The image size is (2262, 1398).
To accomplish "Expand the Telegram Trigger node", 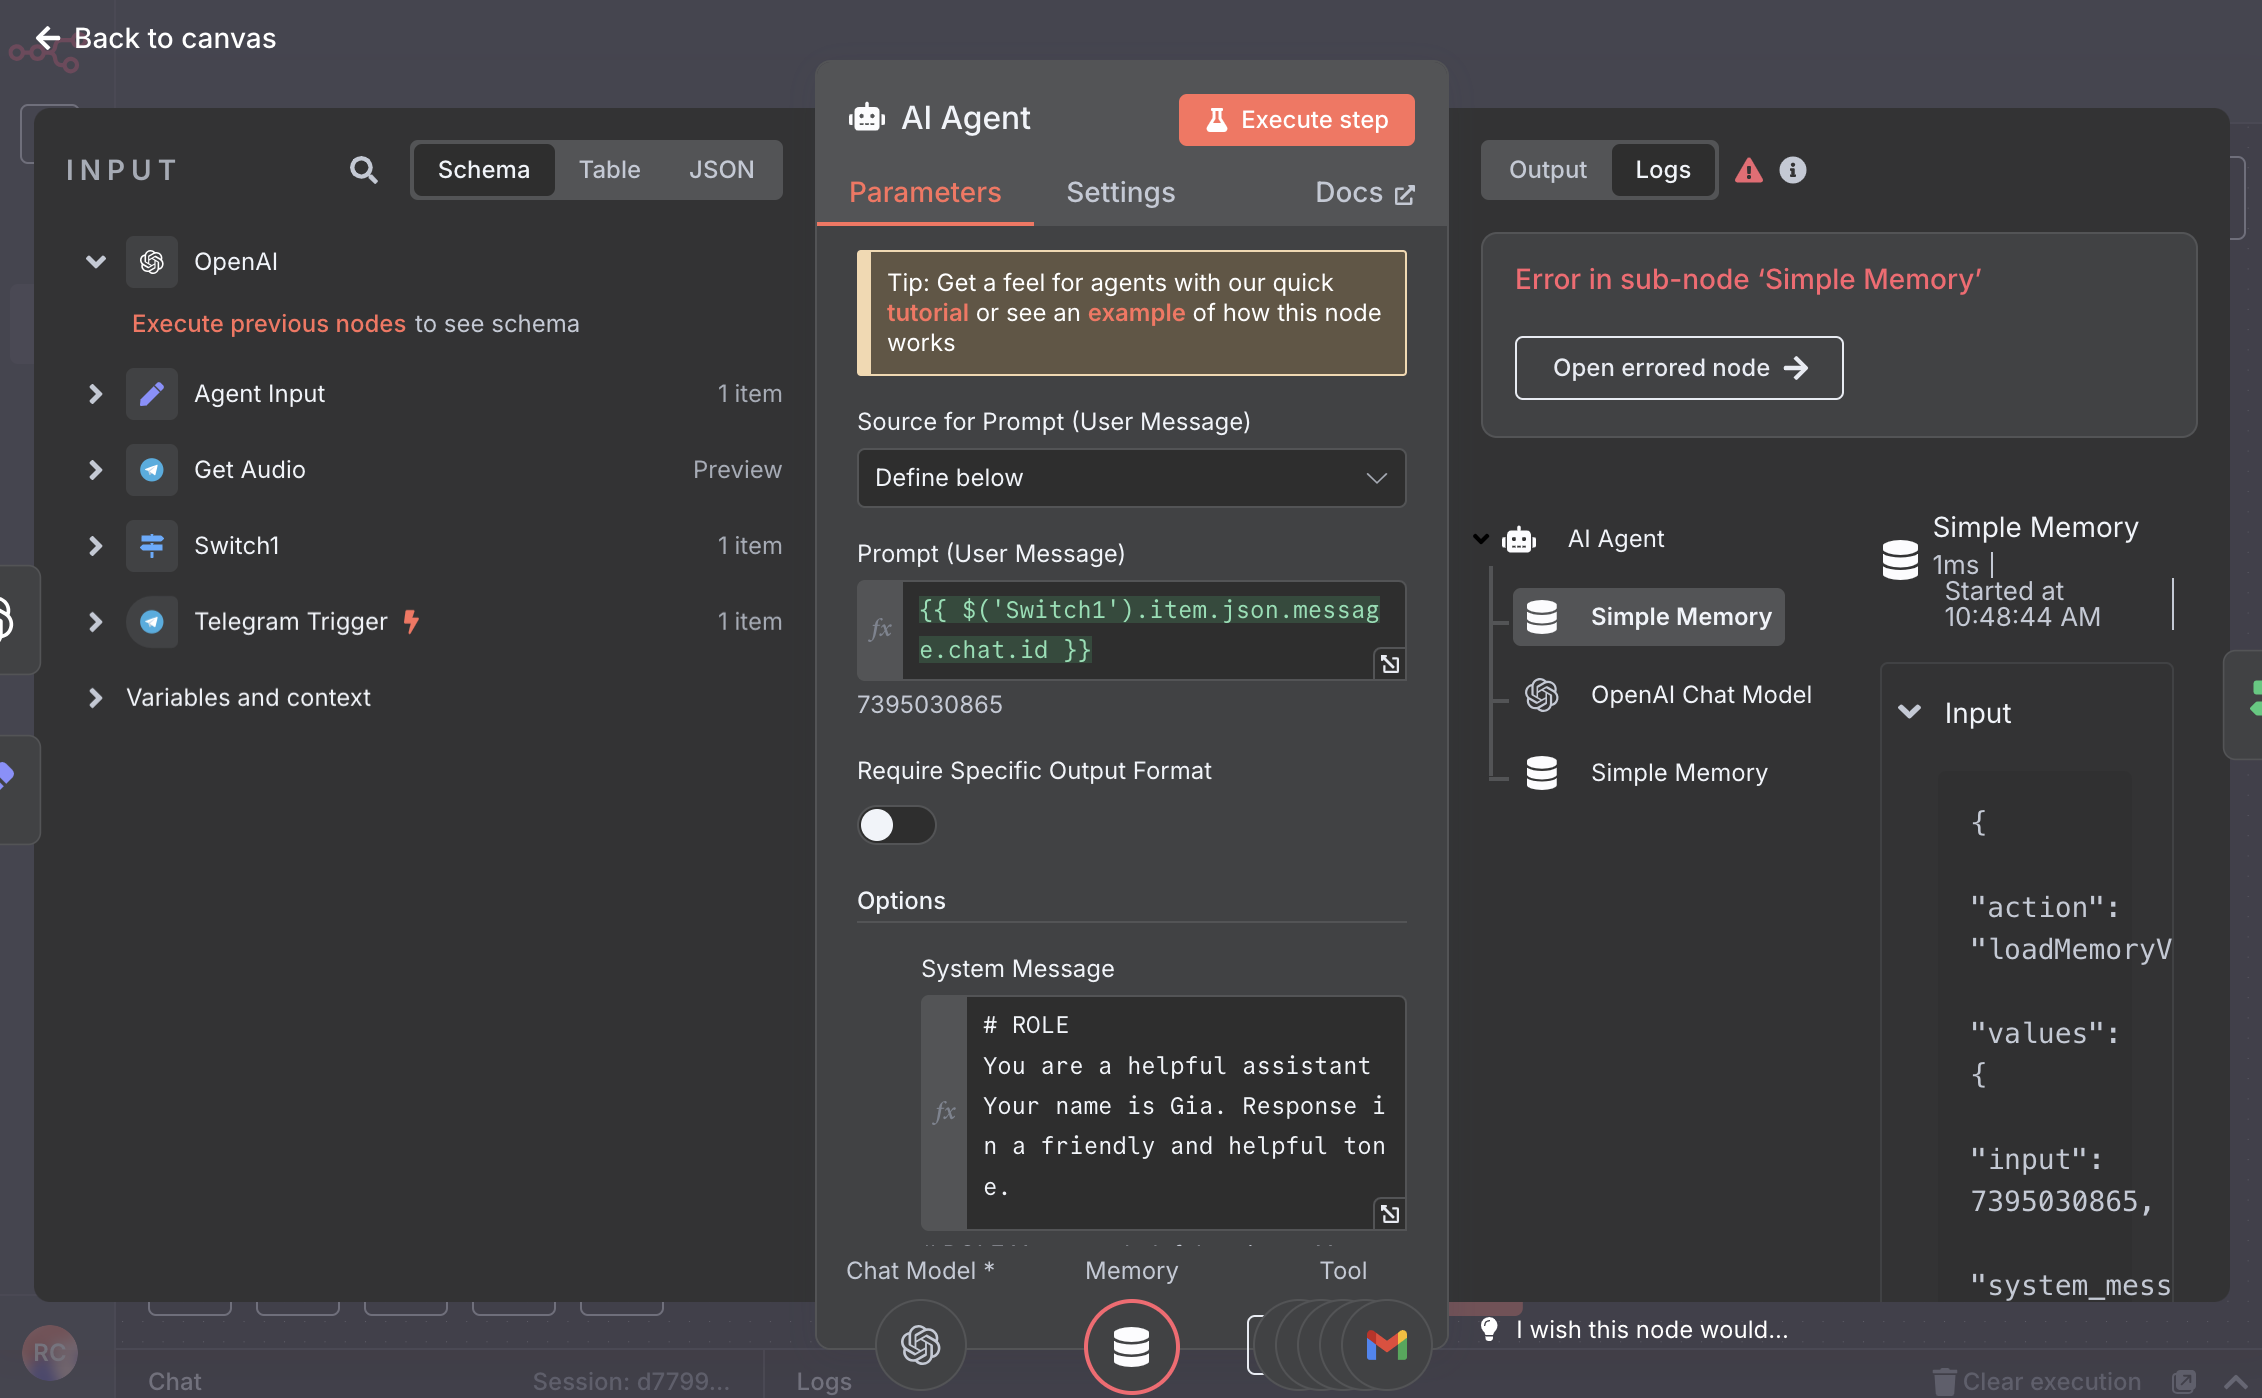I will click(x=95, y=622).
